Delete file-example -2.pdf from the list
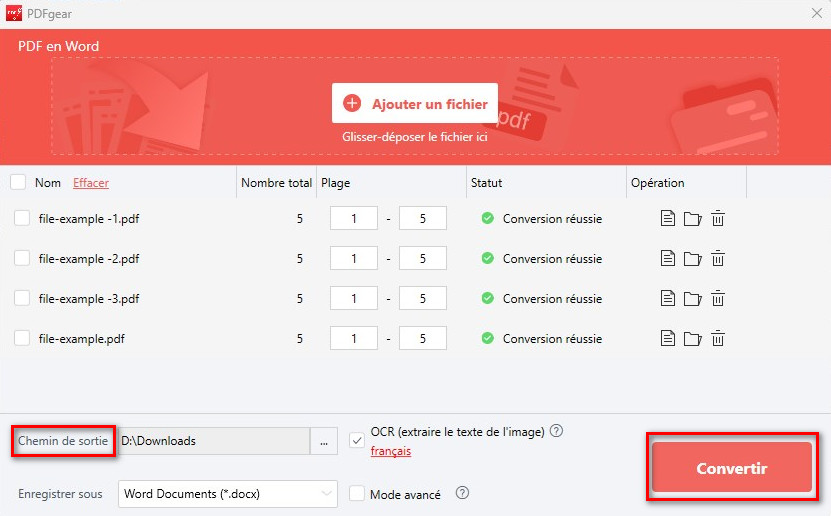Image resolution: width=831 pixels, height=516 pixels. 718,259
